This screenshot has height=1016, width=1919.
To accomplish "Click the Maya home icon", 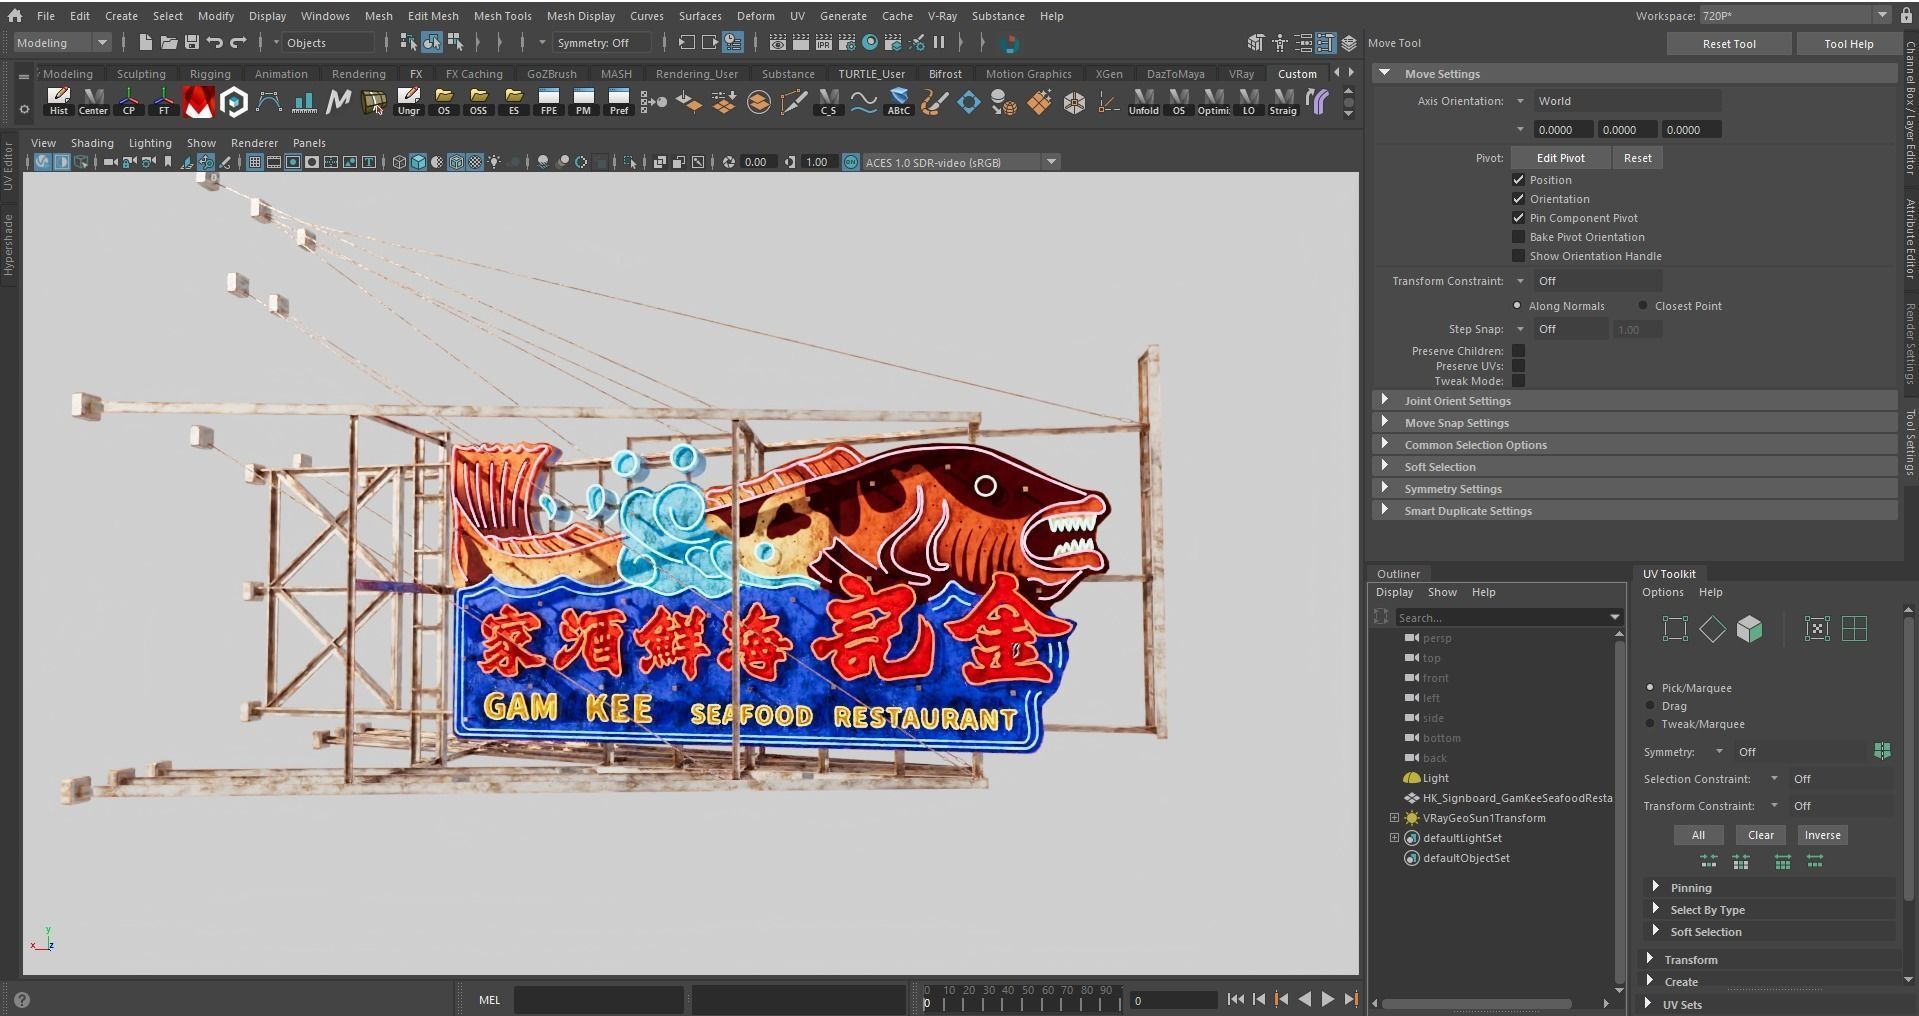I will (14, 15).
